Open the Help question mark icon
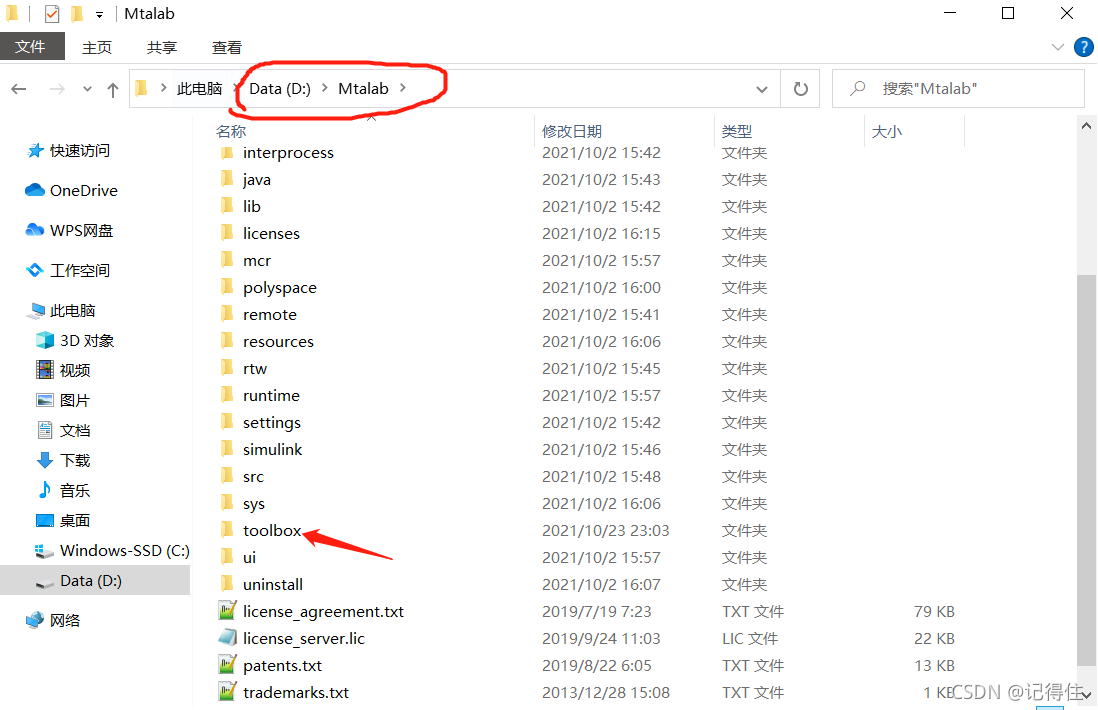The height and width of the screenshot is (710, 1098). [1083, 47]
